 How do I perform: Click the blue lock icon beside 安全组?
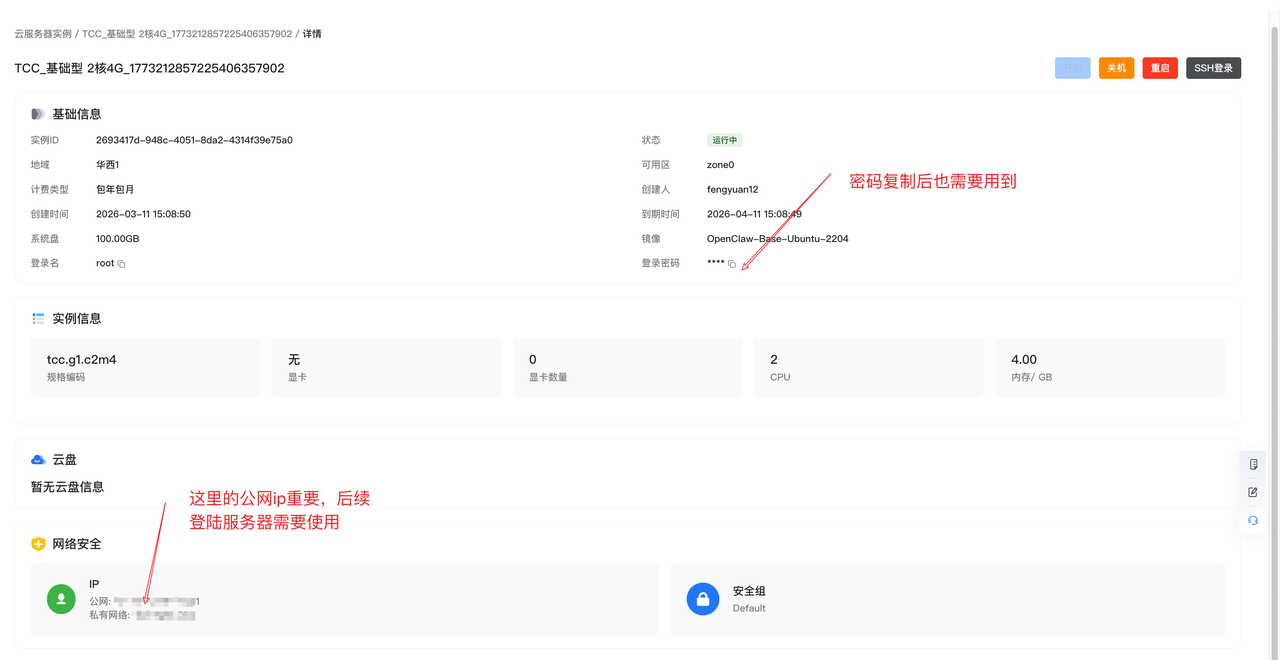pyautogui.click(x=703, y=599)
